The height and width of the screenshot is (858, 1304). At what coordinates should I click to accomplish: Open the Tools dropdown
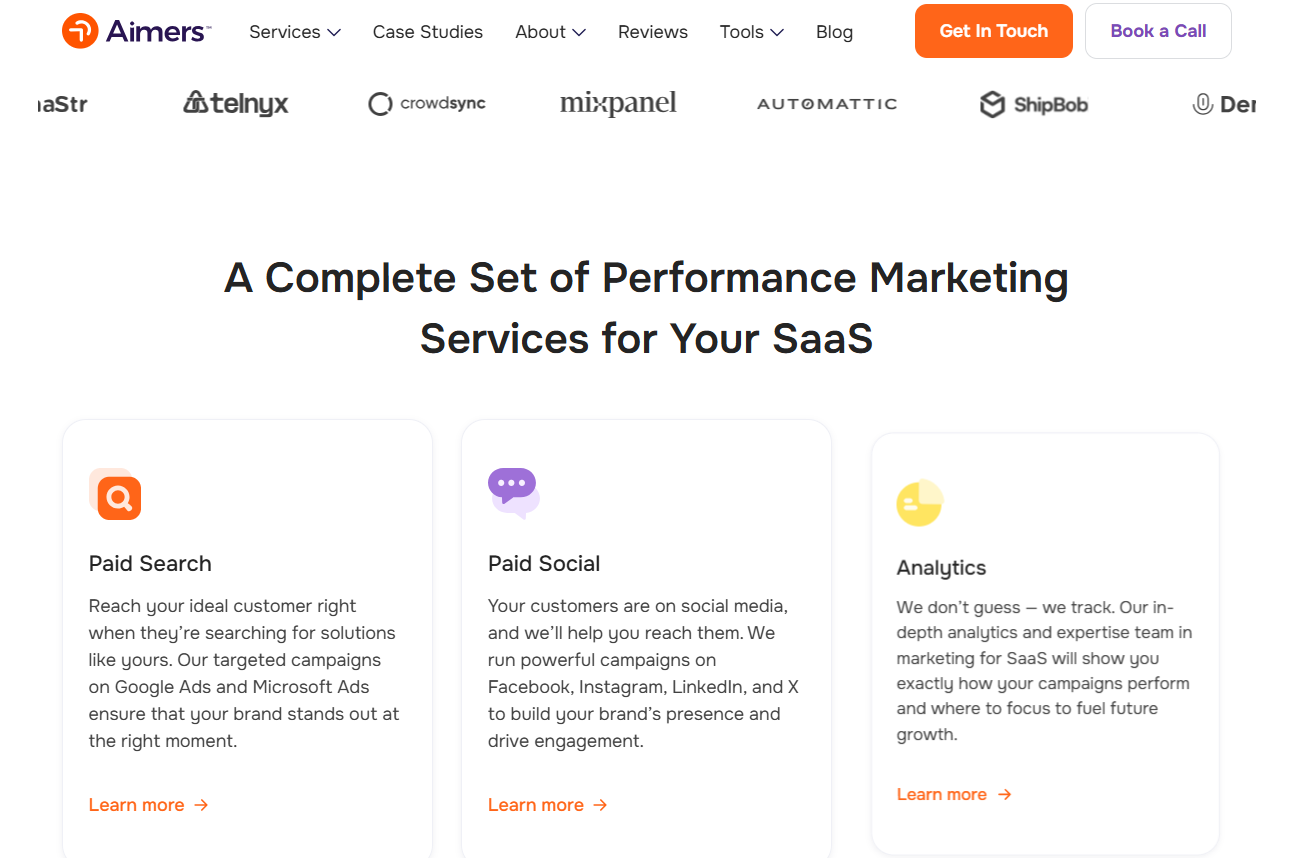pos(751,31)
